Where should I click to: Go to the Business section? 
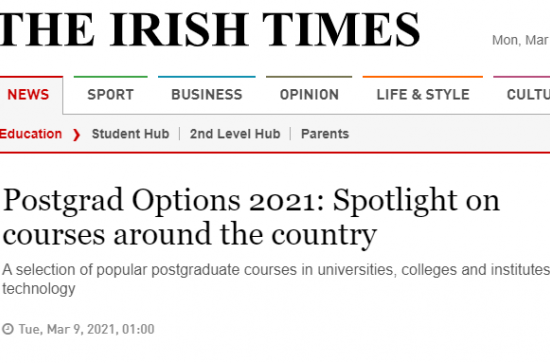click(x=207, y=95)
